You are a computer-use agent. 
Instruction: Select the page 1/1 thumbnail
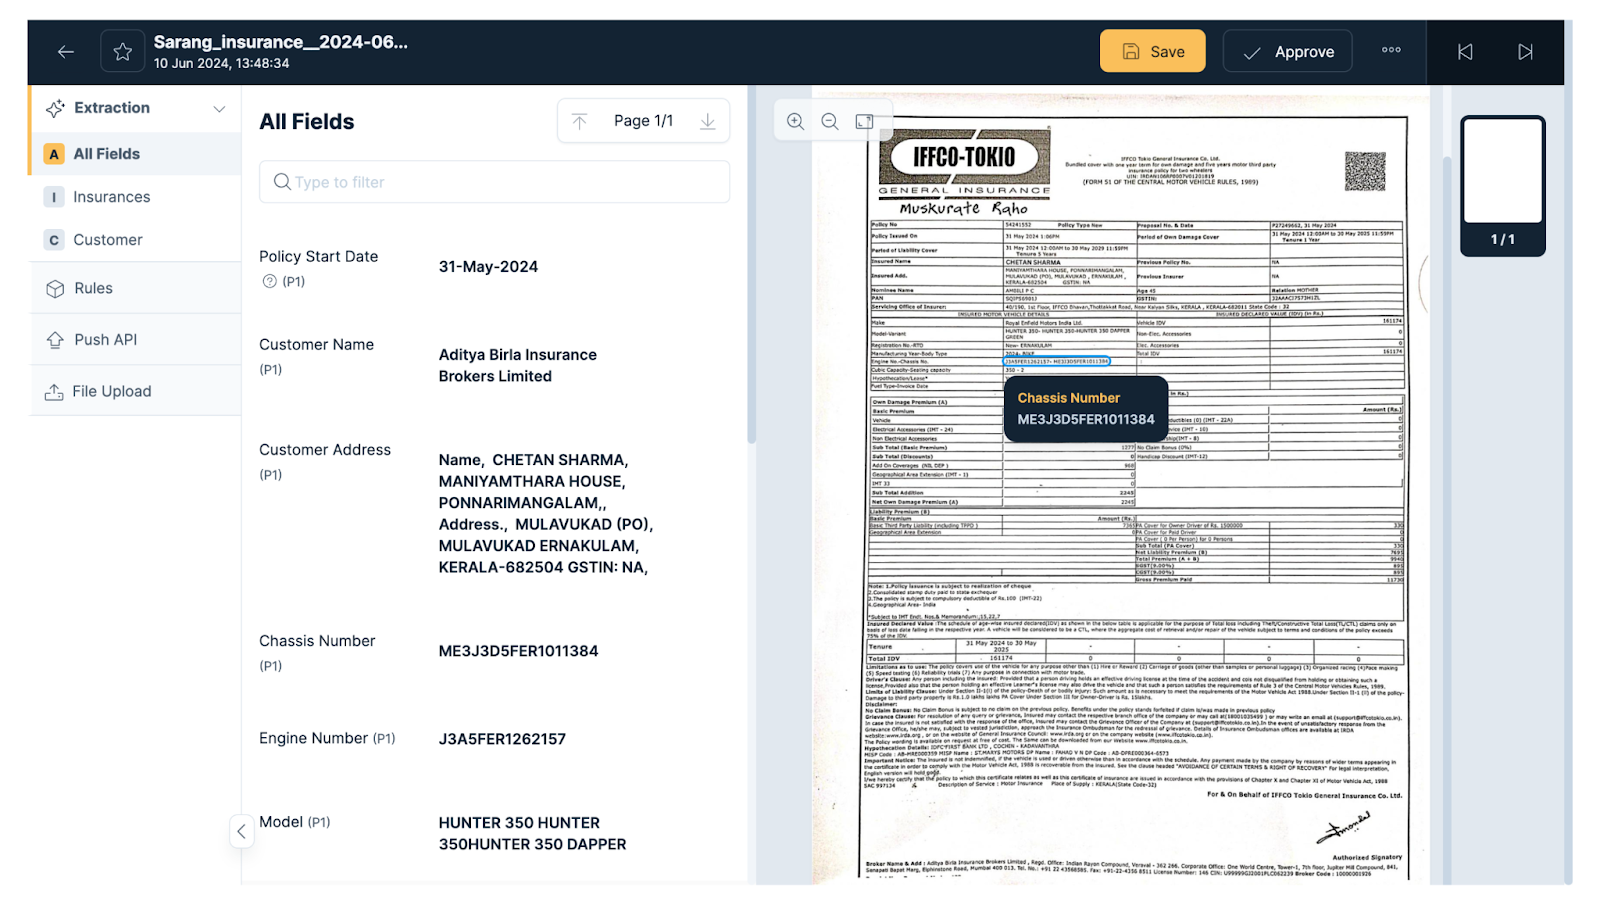(1502, 186)
